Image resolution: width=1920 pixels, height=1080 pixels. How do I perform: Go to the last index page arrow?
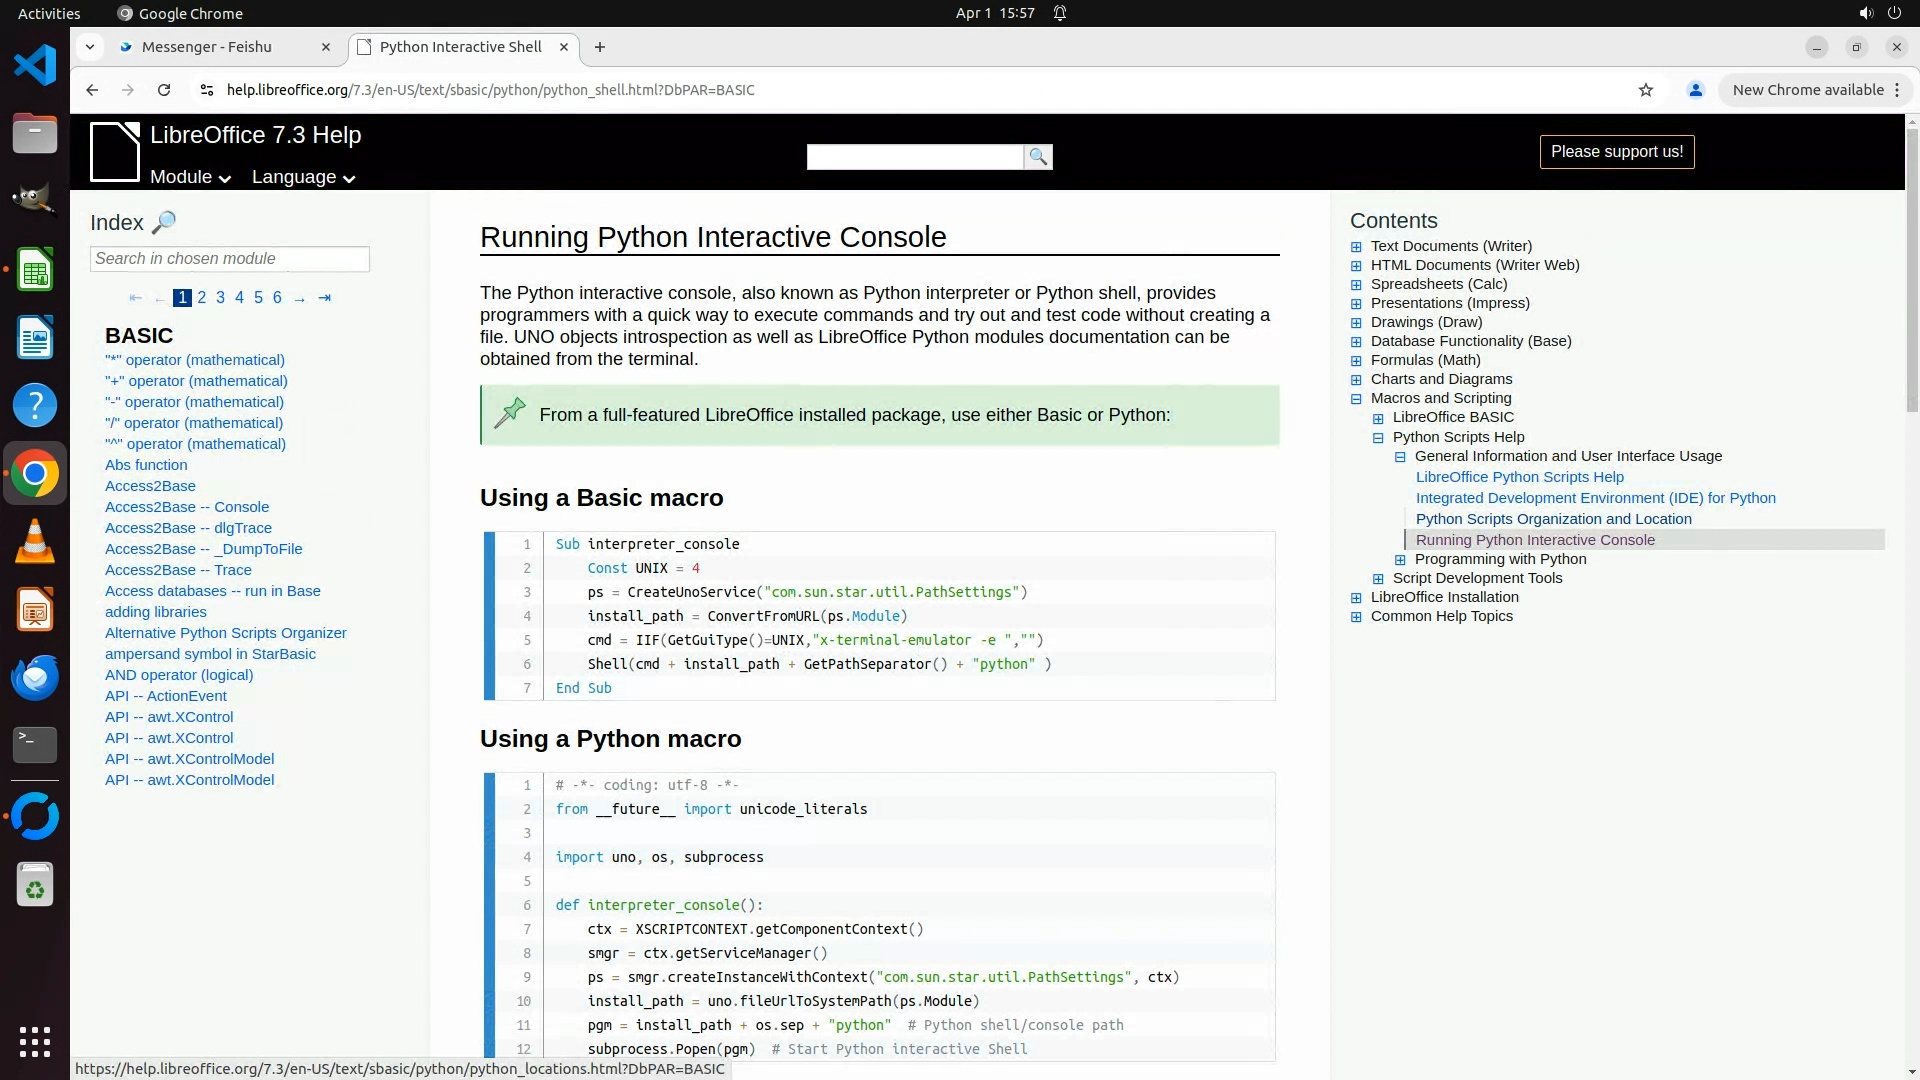point(324,298)
